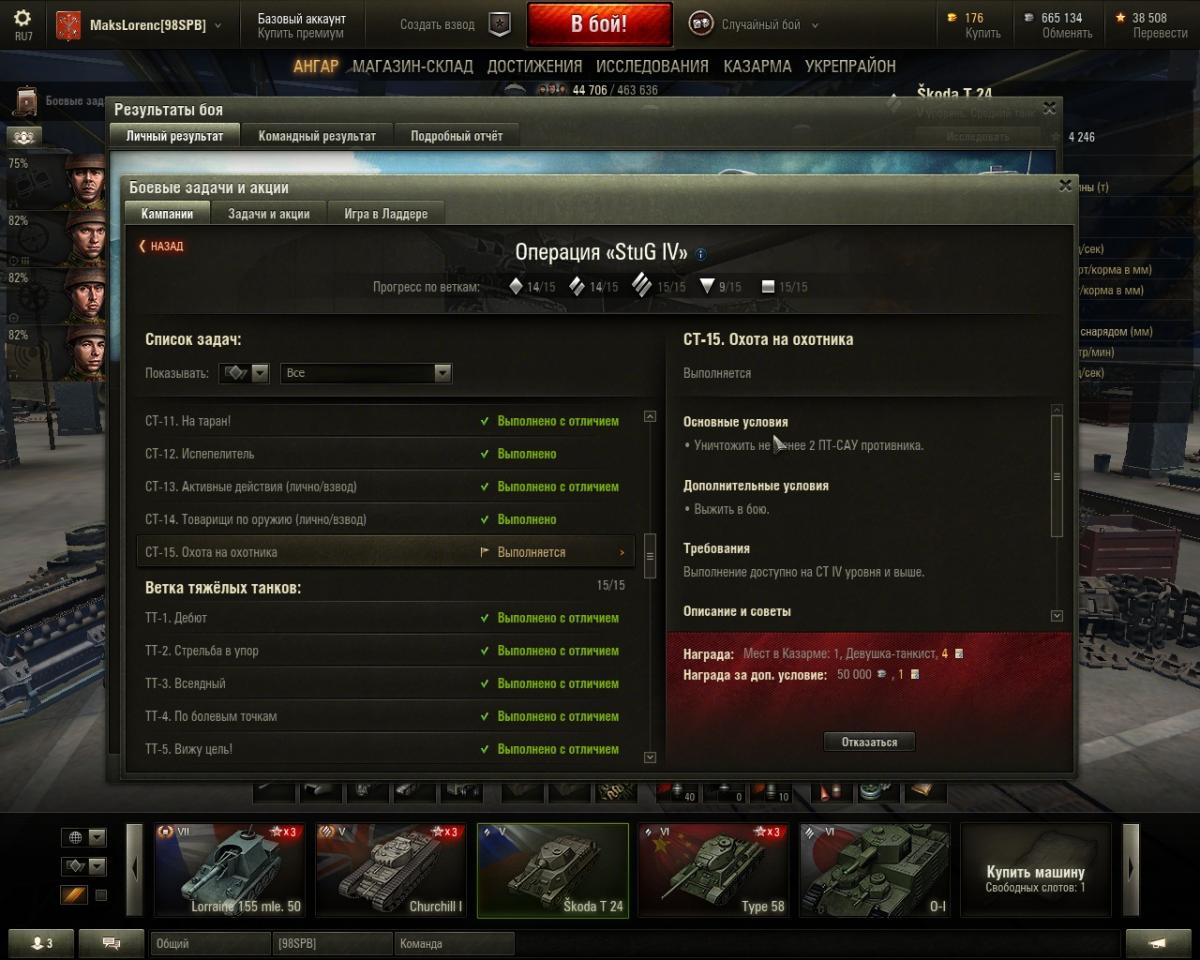Image resolution: width=1200 pixels, height=960 pixels.
Task: Select the O-I tank
Action: [875, 870]
